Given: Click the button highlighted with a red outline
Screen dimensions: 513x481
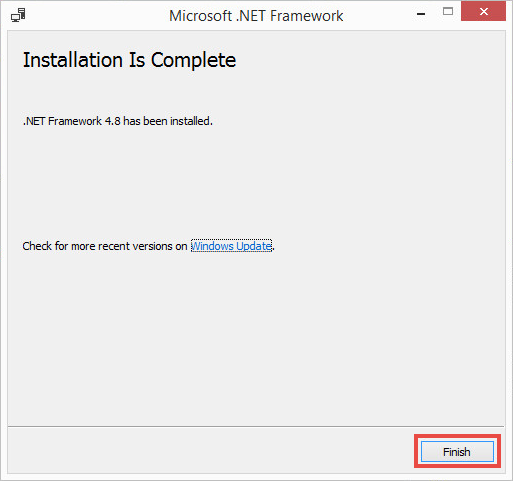Looking at the screenshot, I should pyautogui.click(x=457, y=452).
